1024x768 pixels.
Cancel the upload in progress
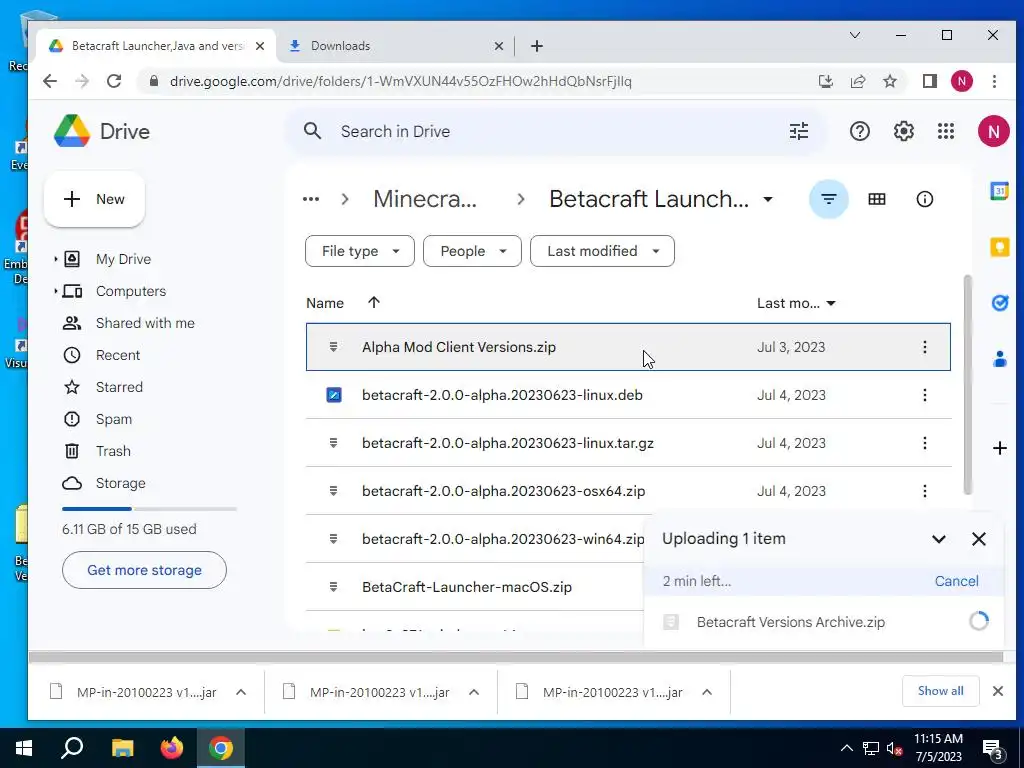click(x=956, y=581)
